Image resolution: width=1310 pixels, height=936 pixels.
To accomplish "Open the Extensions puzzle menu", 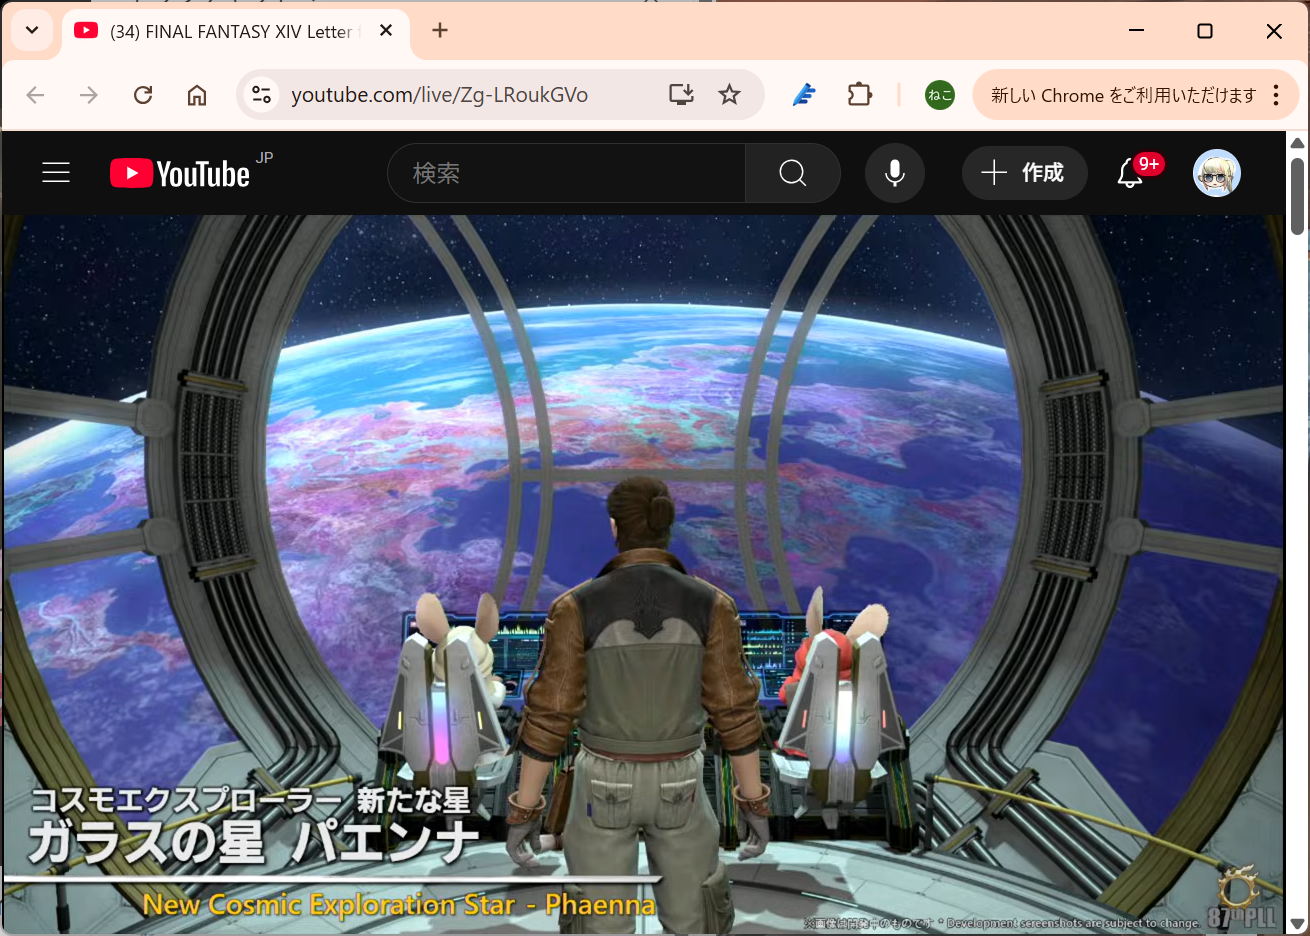I will tap(859, 95).
